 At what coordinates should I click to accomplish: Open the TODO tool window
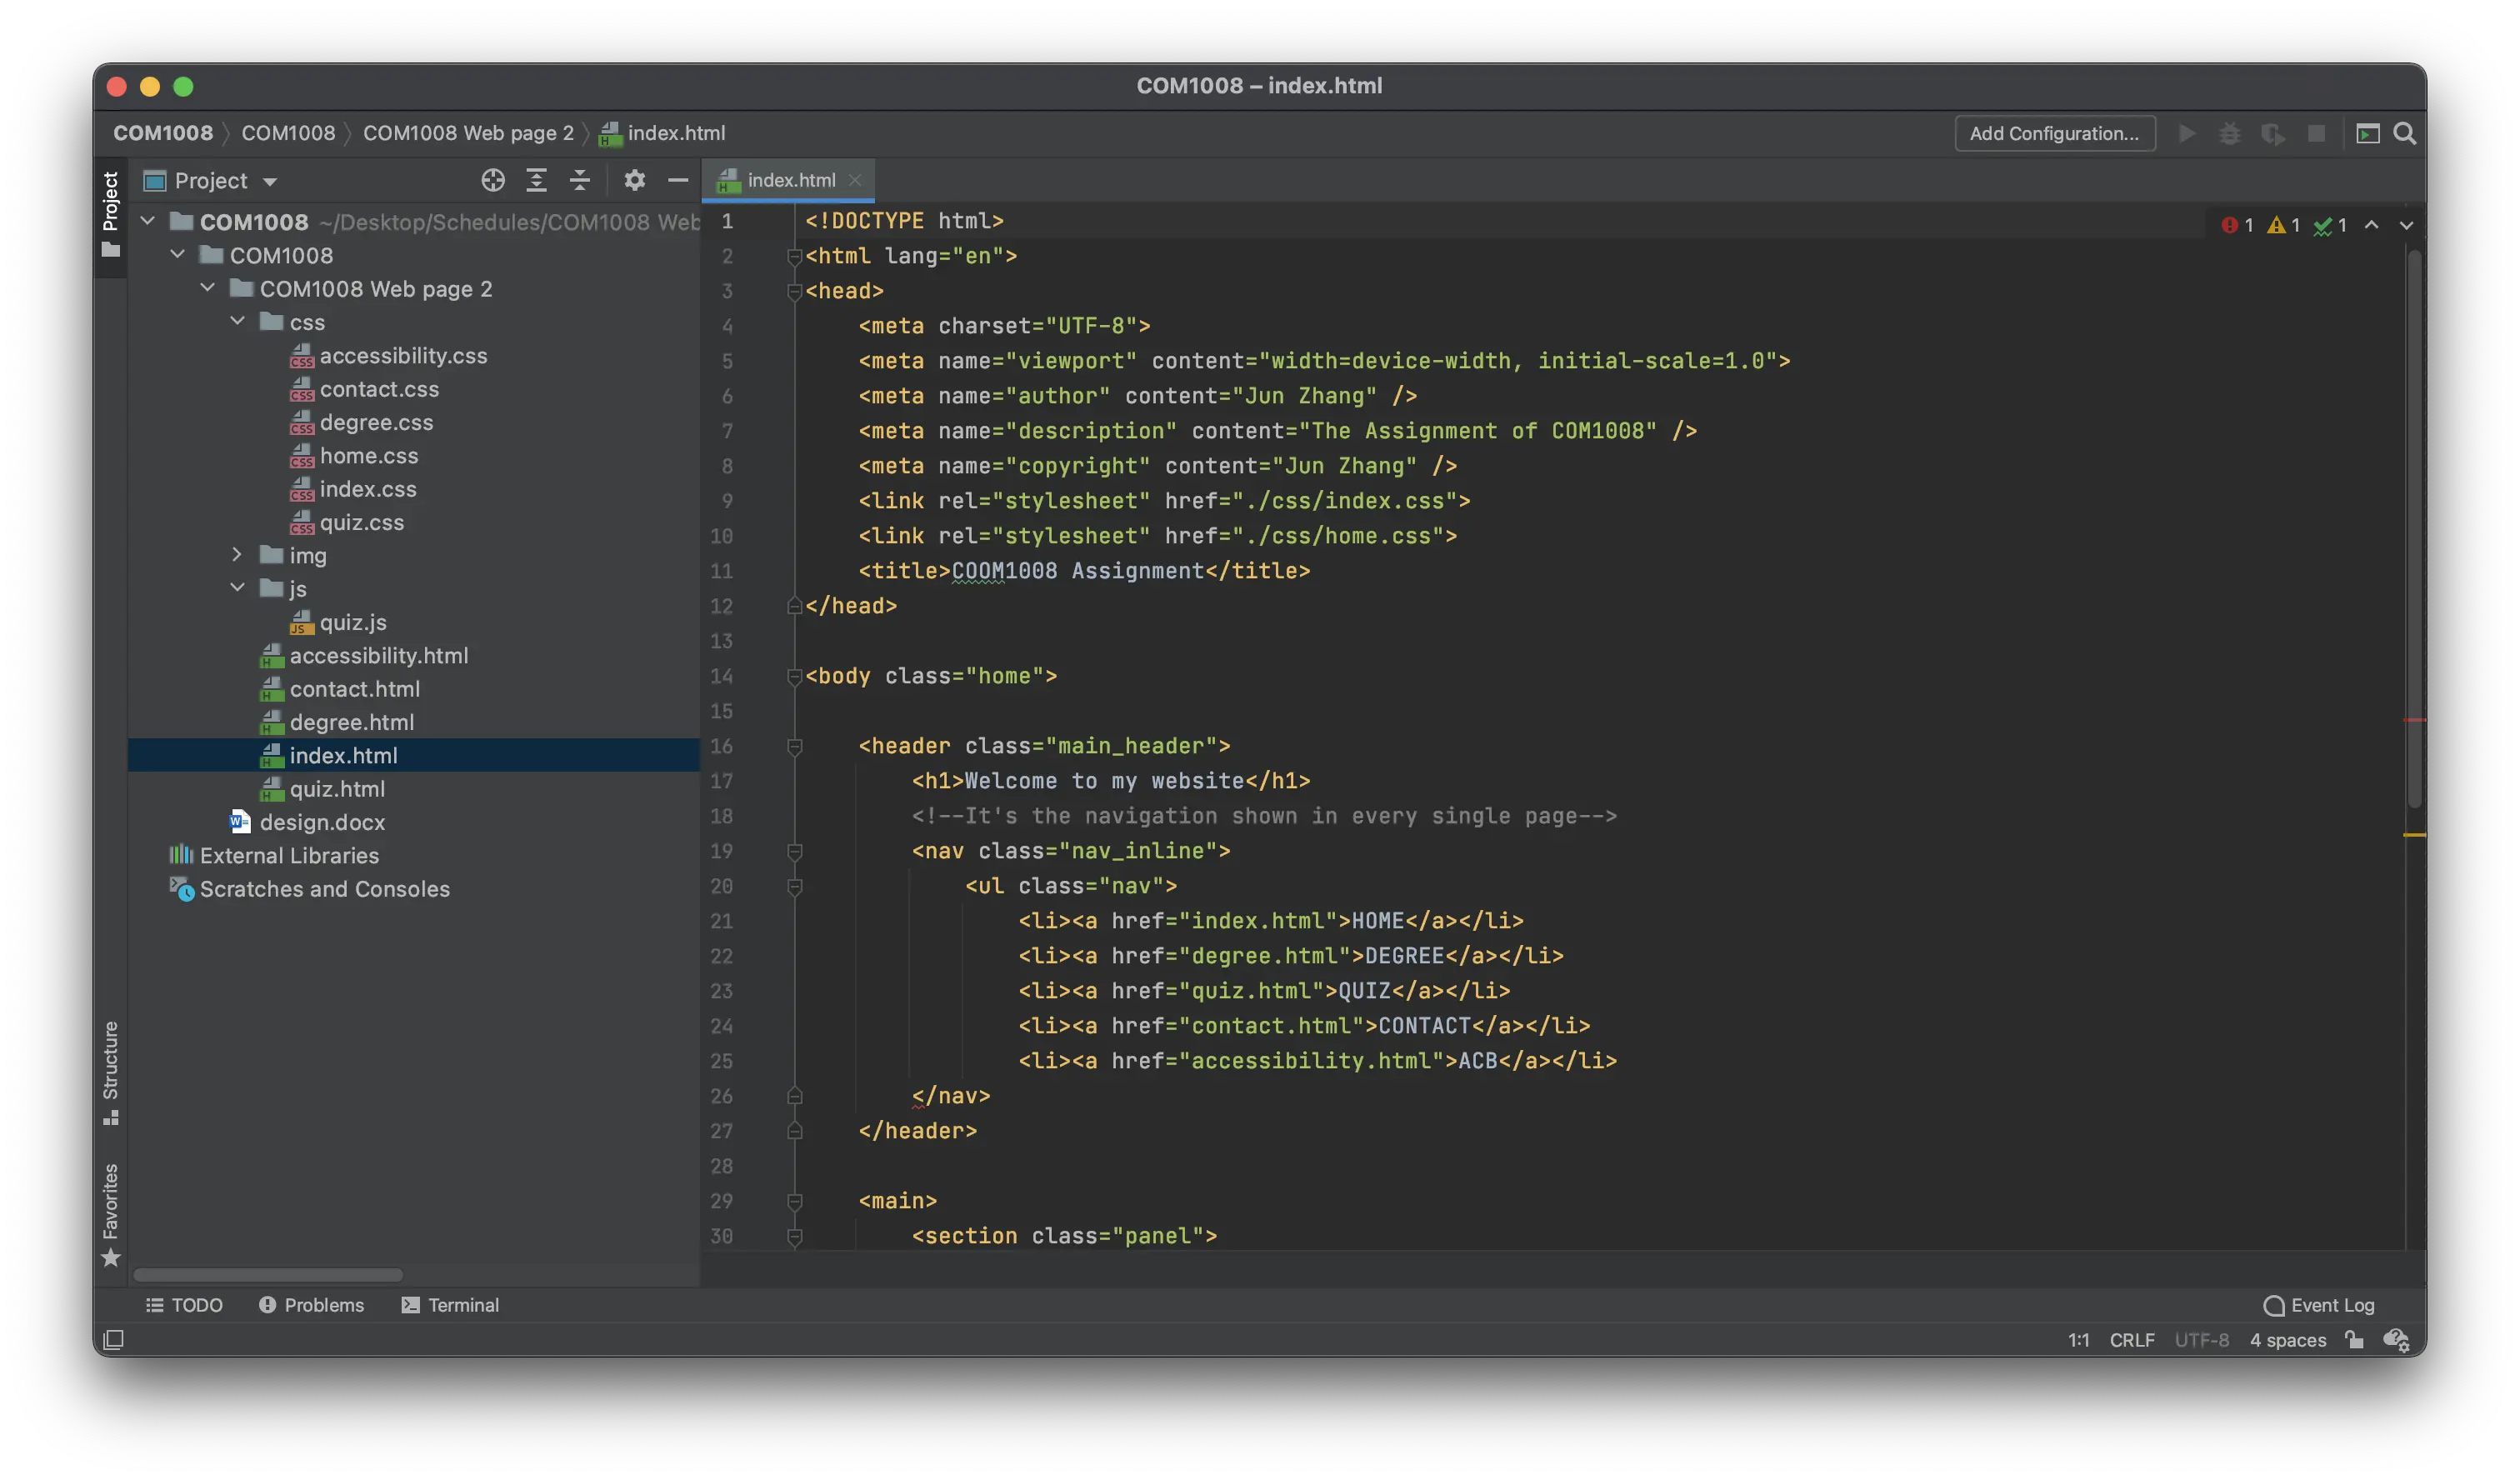tap(184, 1305)
